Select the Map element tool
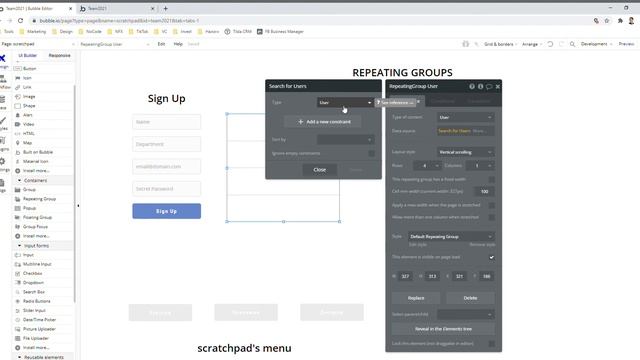Screen dimensions: 640x360 (x=27, y=143)
